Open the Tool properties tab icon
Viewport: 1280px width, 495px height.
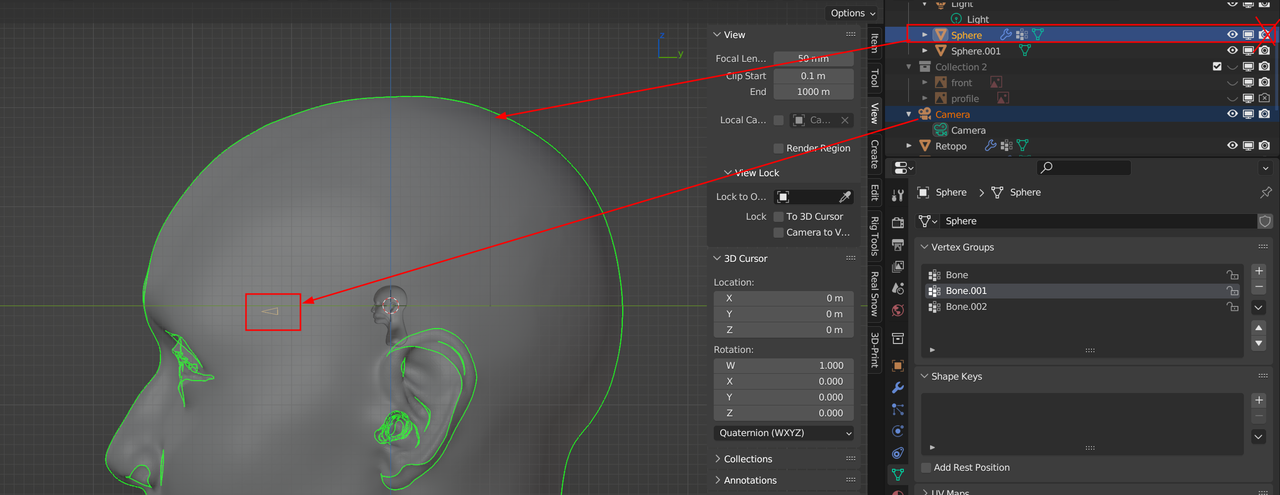coord(897,194)
